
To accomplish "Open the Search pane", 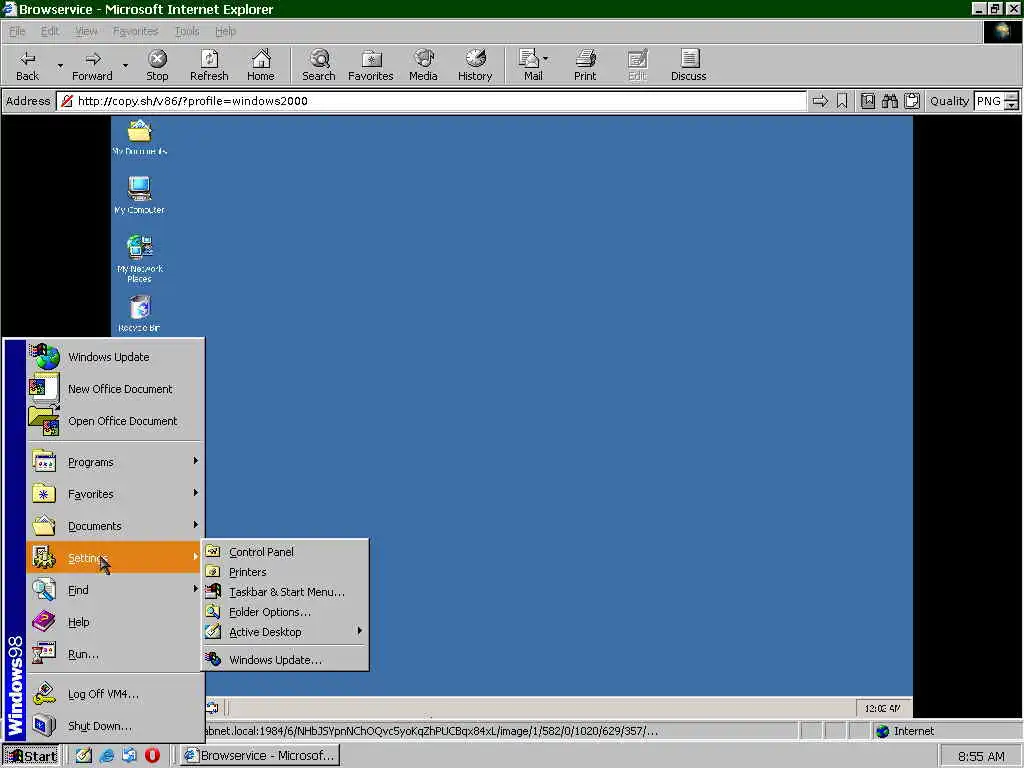I will pos(319,65).
